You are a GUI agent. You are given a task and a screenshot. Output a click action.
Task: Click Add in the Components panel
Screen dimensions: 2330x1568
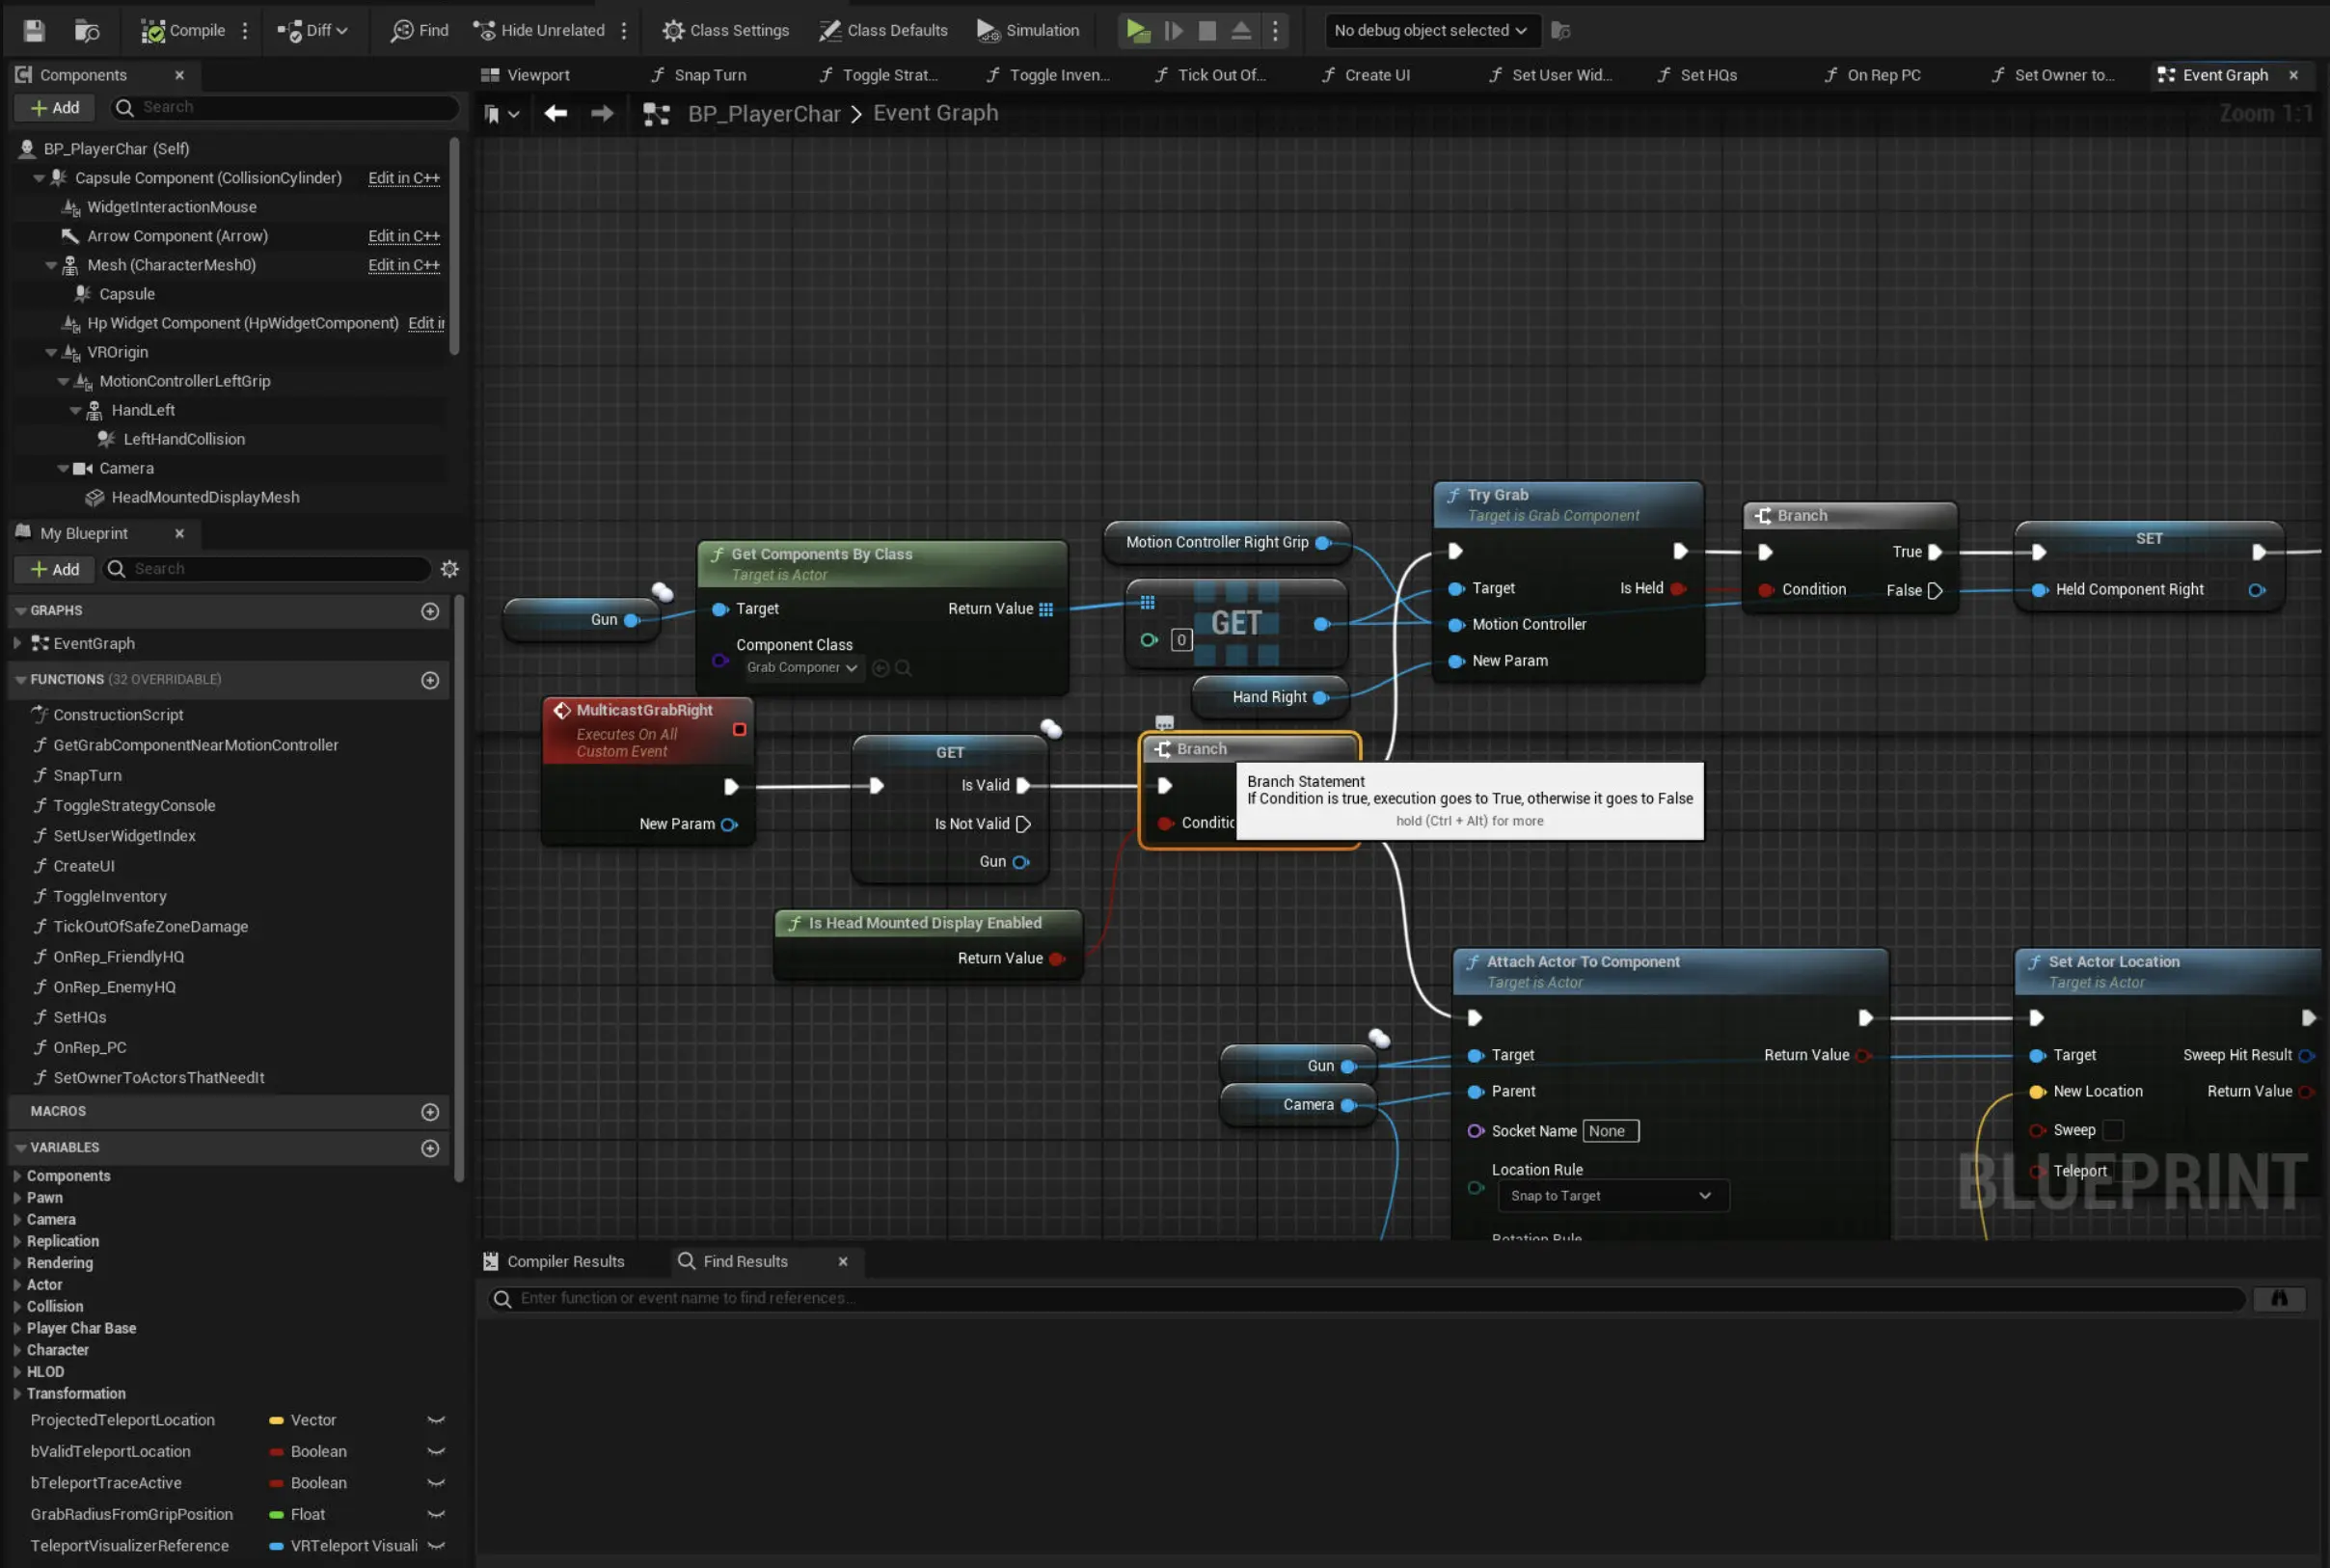55,107
